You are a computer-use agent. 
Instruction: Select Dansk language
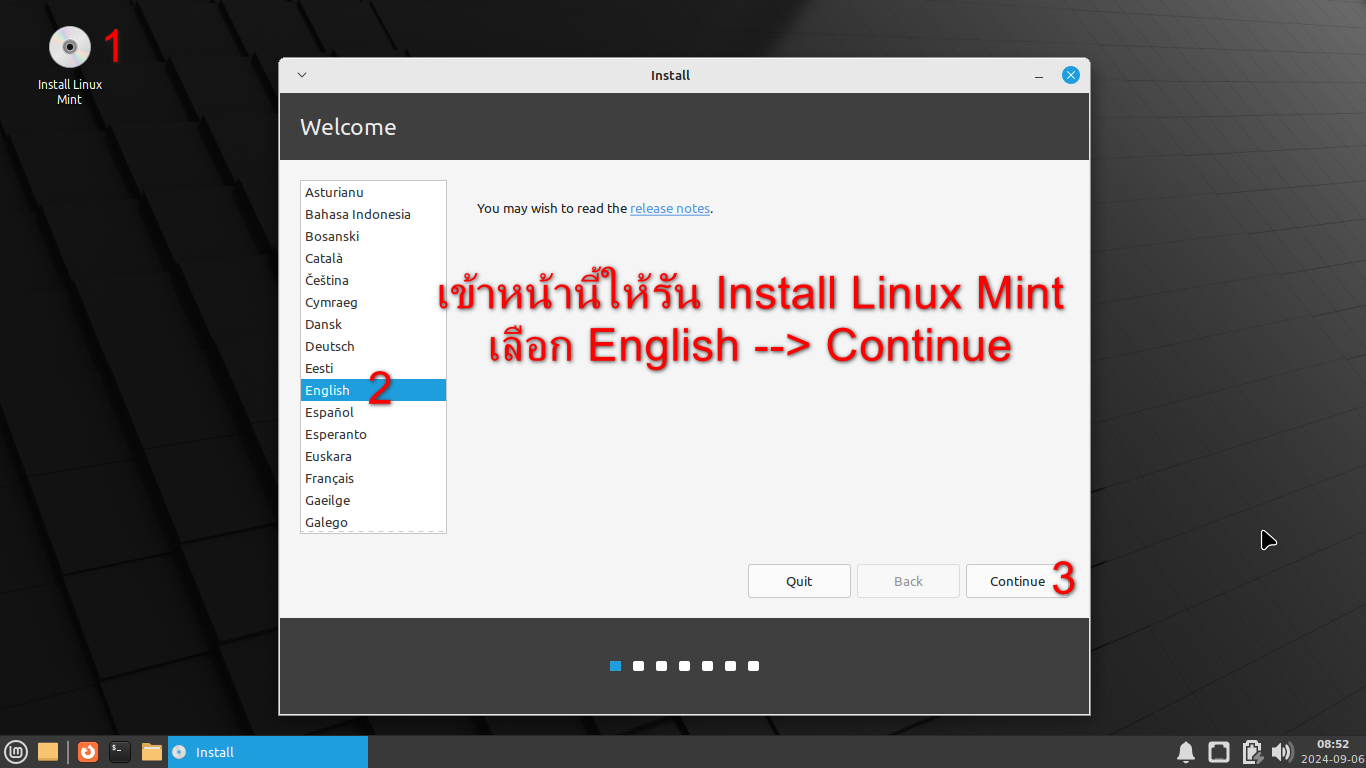pyautogui.click(x=373, y=324)
